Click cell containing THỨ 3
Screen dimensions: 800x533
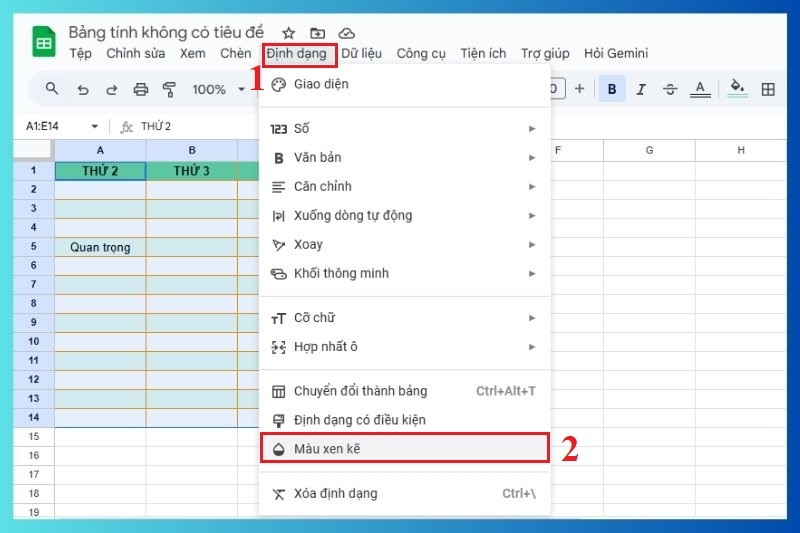(192, 171)
